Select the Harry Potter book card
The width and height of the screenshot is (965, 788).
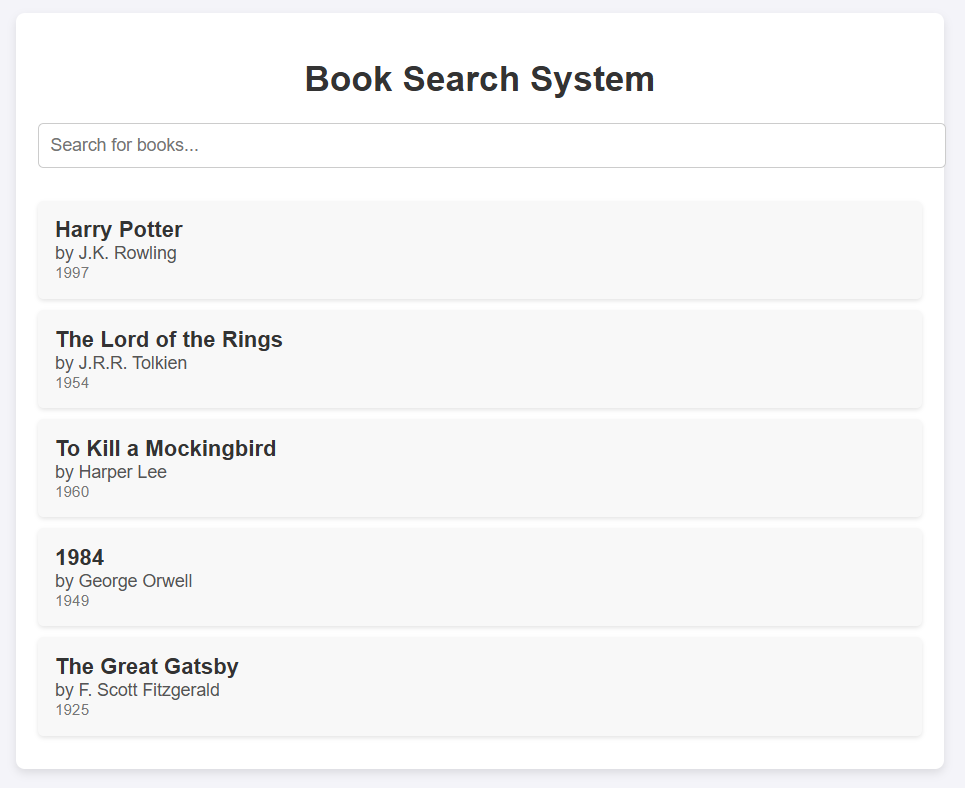click(x=480, y=250)
